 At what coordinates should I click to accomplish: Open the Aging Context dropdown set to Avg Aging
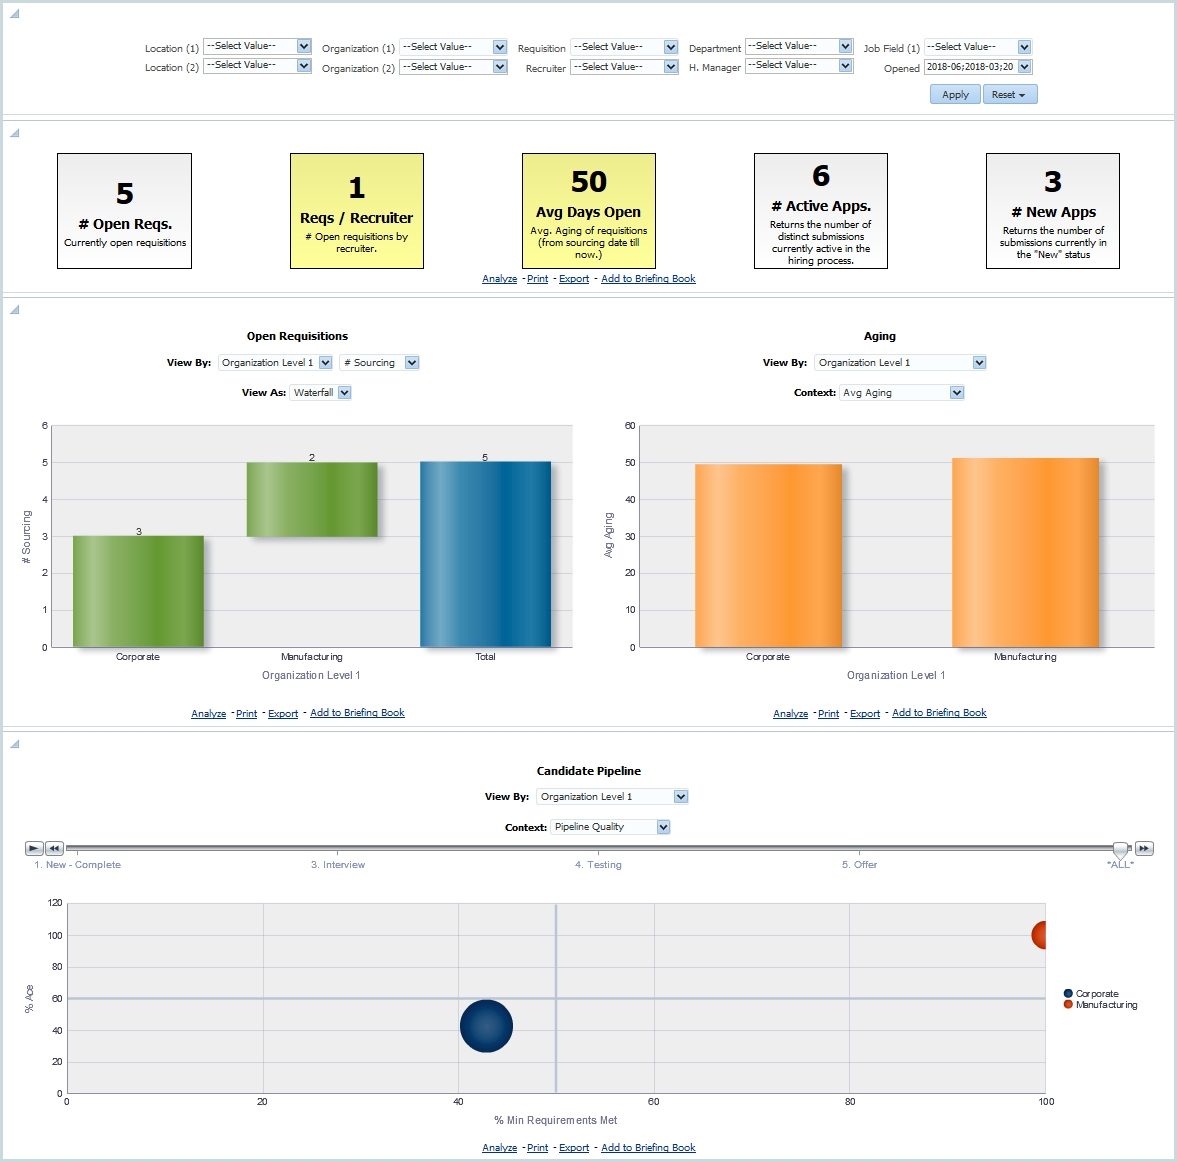pyautogui.click(x=957, y=392)
